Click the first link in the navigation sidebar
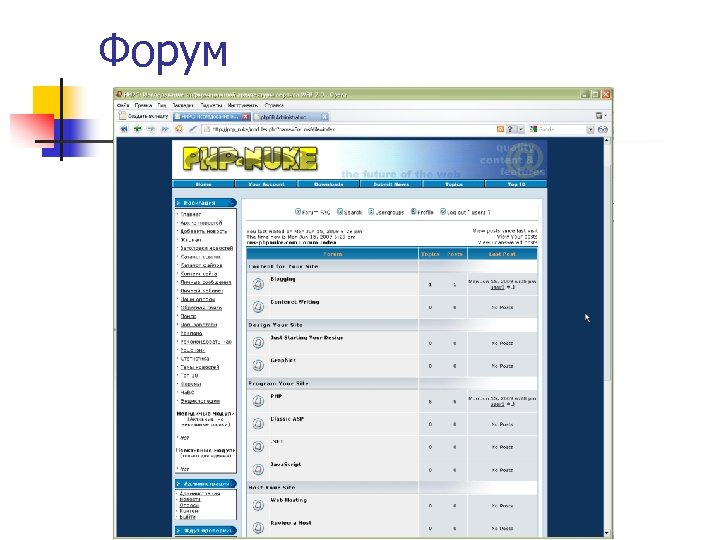The height and width of the screenshot is (540, 720). click(x=191, y=214)
